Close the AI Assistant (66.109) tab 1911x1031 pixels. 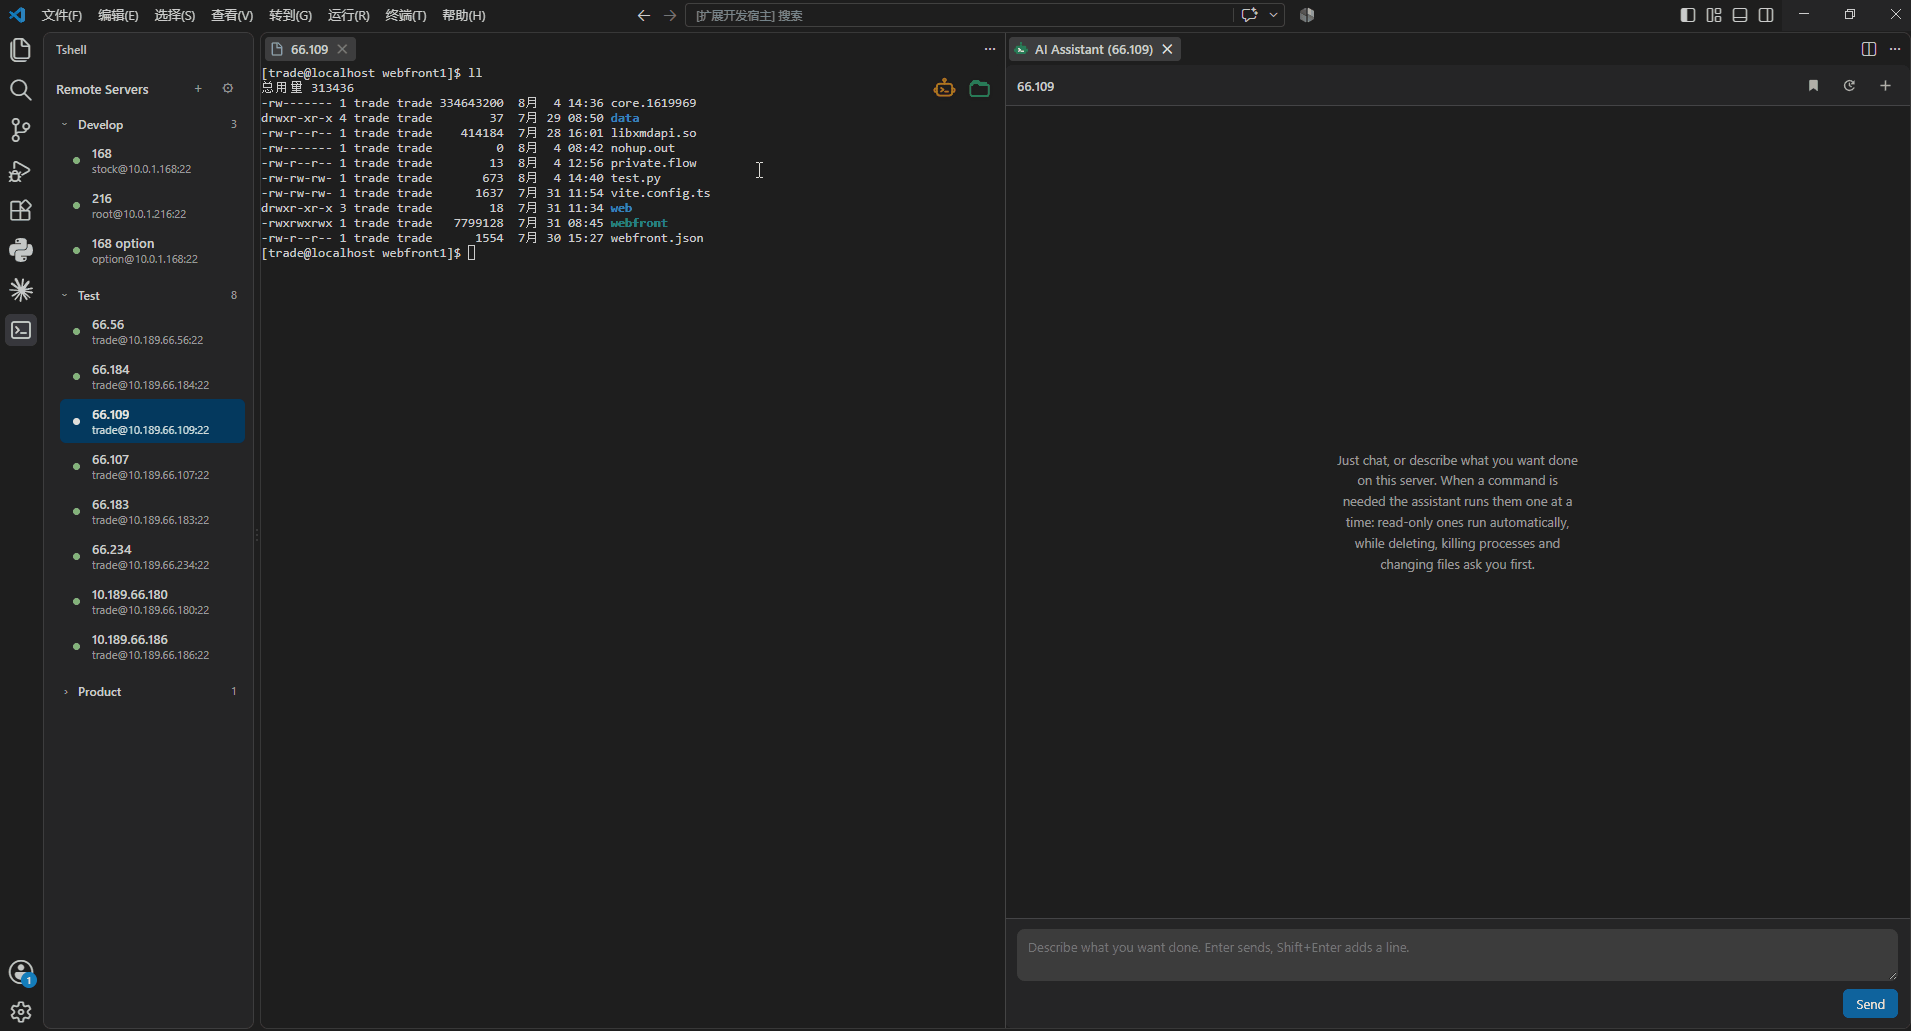[x=1167, y=49]
